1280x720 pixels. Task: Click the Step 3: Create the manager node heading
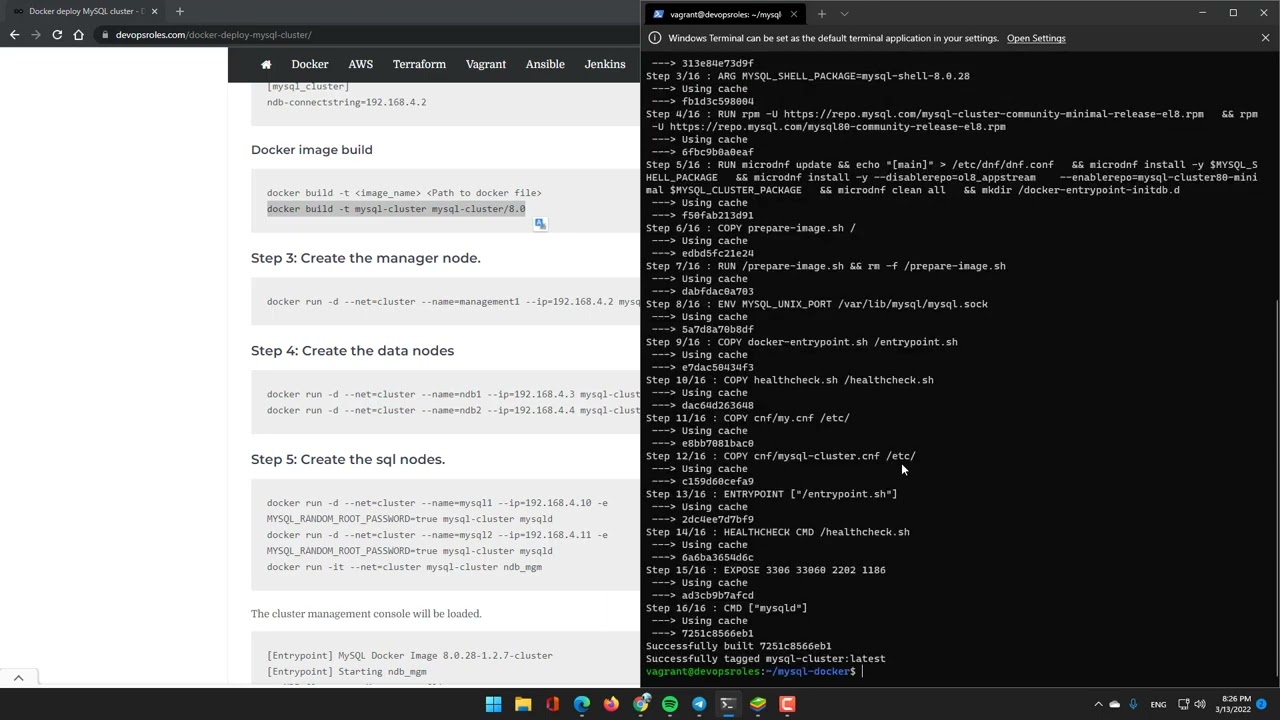(x=366, y=258)
